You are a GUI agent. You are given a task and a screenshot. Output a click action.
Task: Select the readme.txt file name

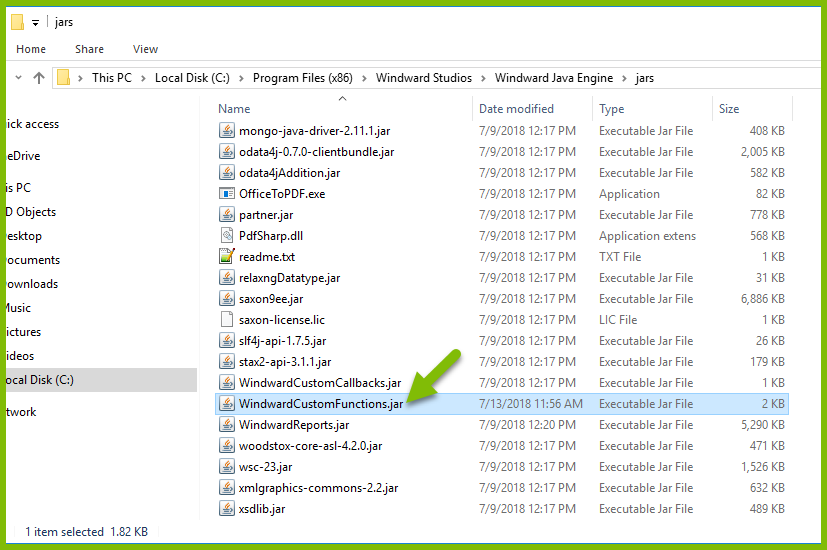click(x=267, y=257)
